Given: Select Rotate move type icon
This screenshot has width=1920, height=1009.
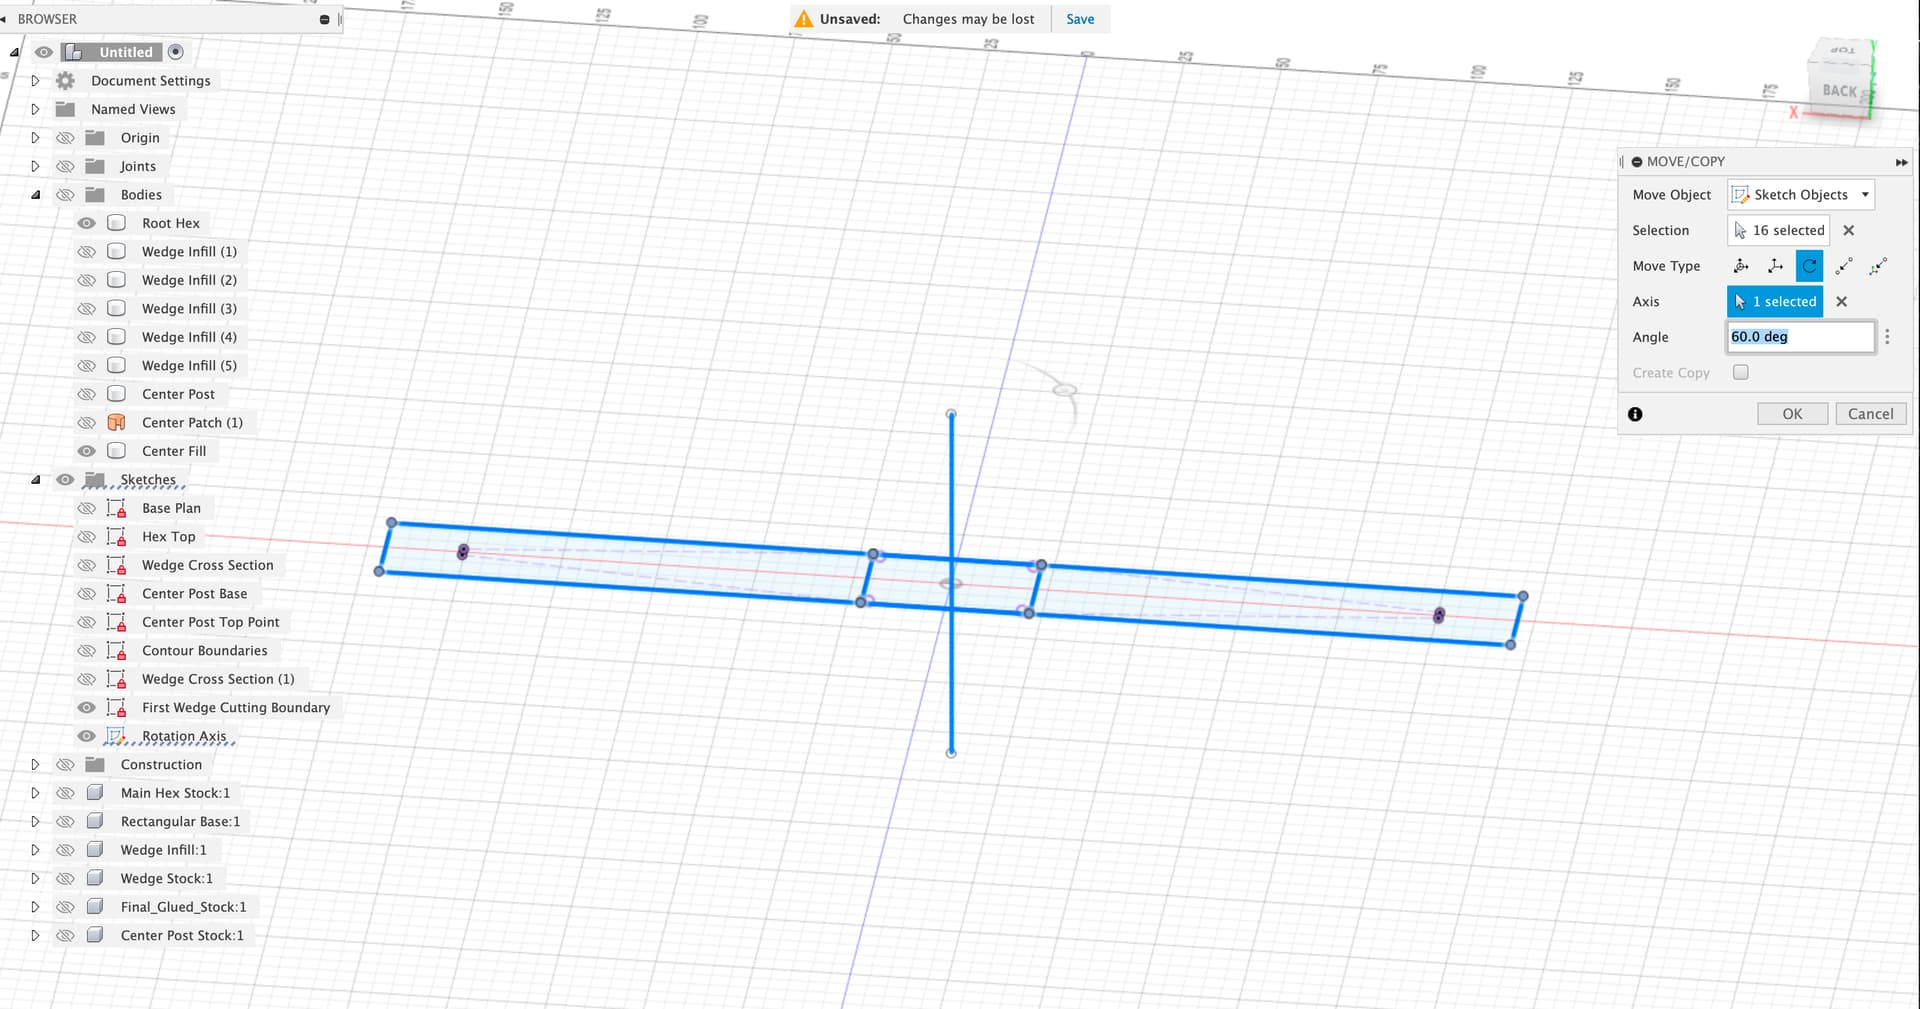Looking at the screenshot, I should click(1809, 266).
